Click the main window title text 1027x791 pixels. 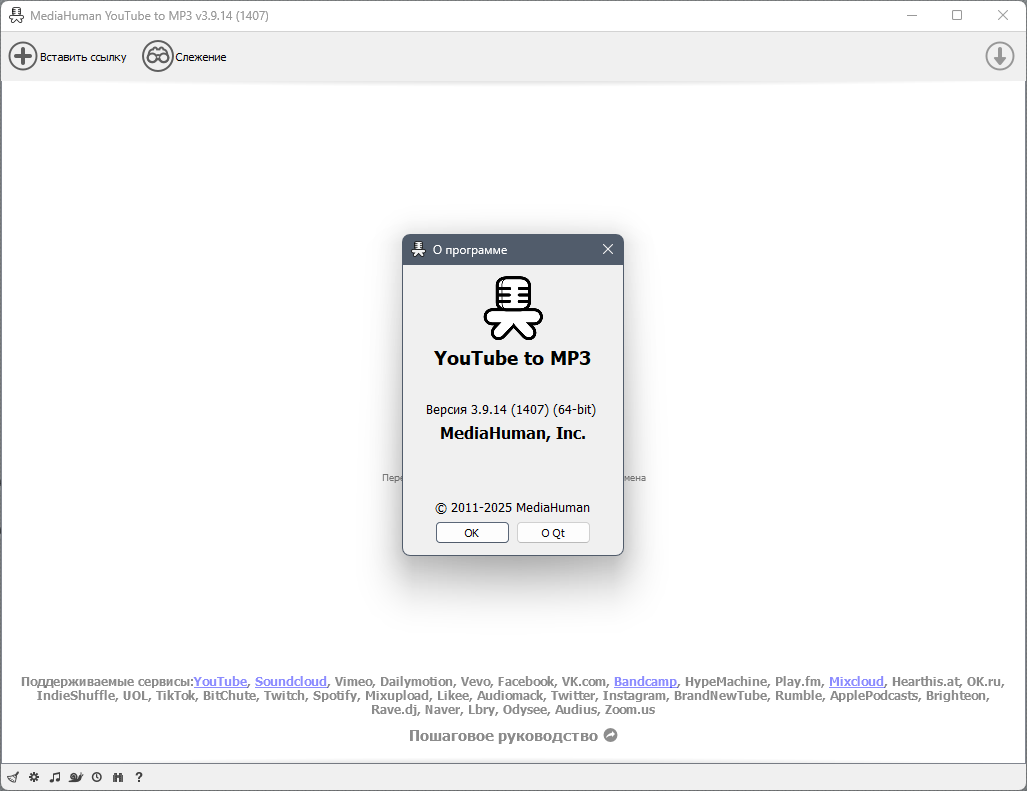pos(149,16)
